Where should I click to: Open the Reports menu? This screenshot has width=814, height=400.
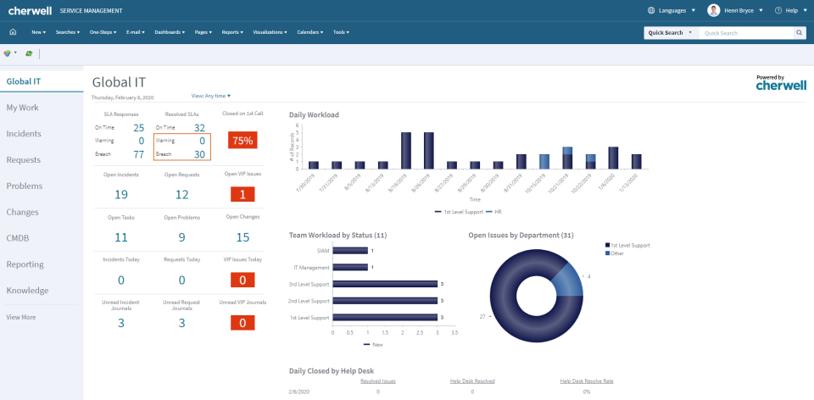tap(232, 32)
